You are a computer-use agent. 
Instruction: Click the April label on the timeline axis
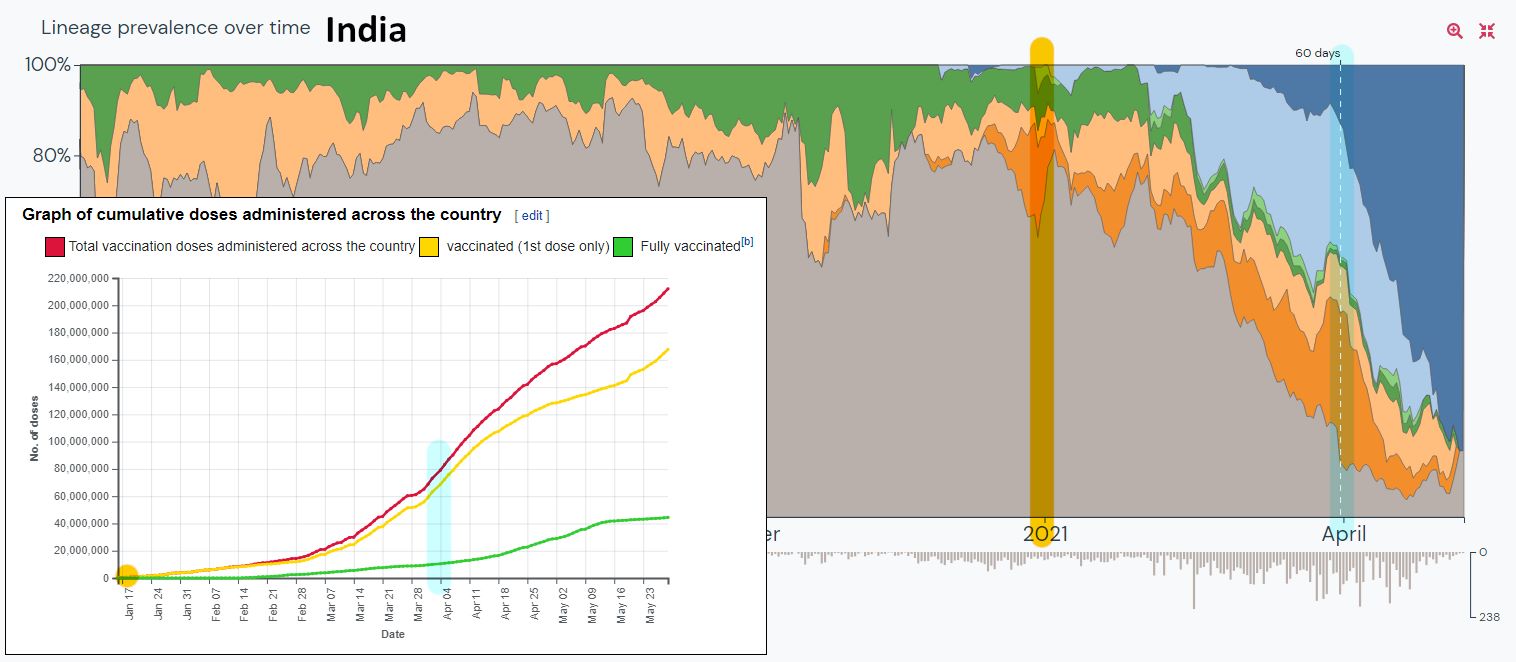click(x=1343, y=534)
